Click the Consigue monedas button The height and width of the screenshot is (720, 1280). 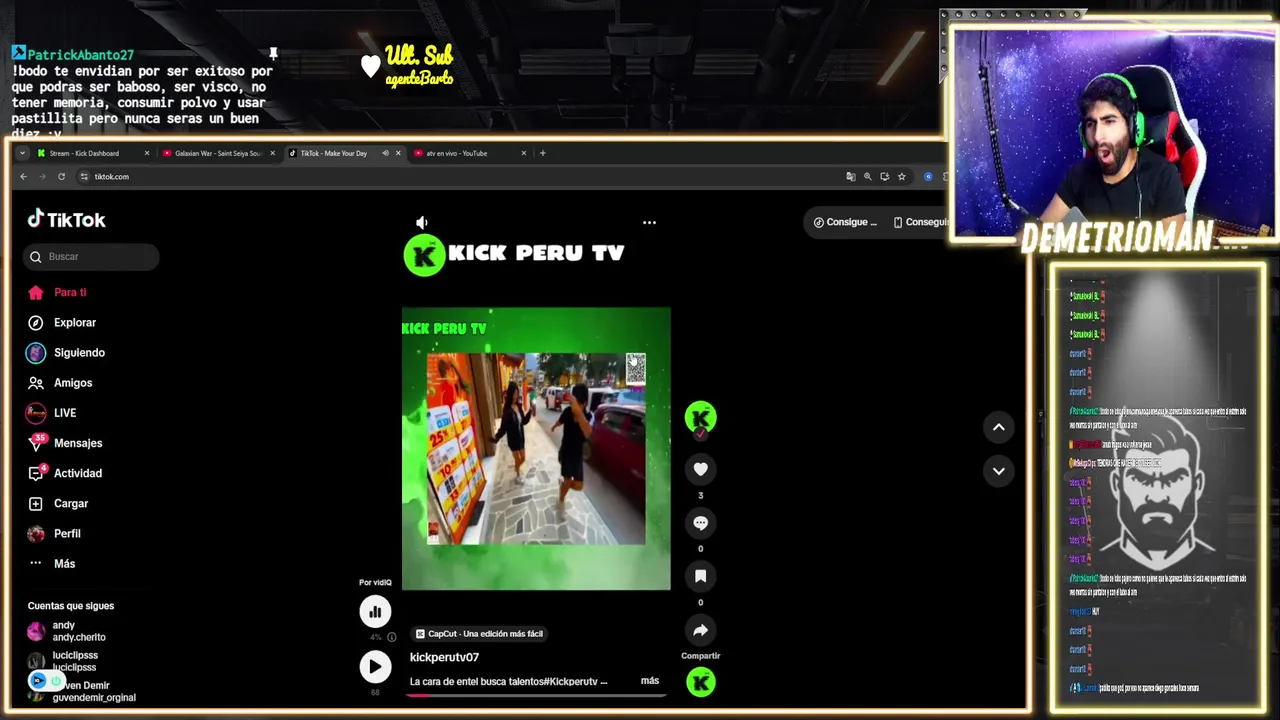click(846, 222)
